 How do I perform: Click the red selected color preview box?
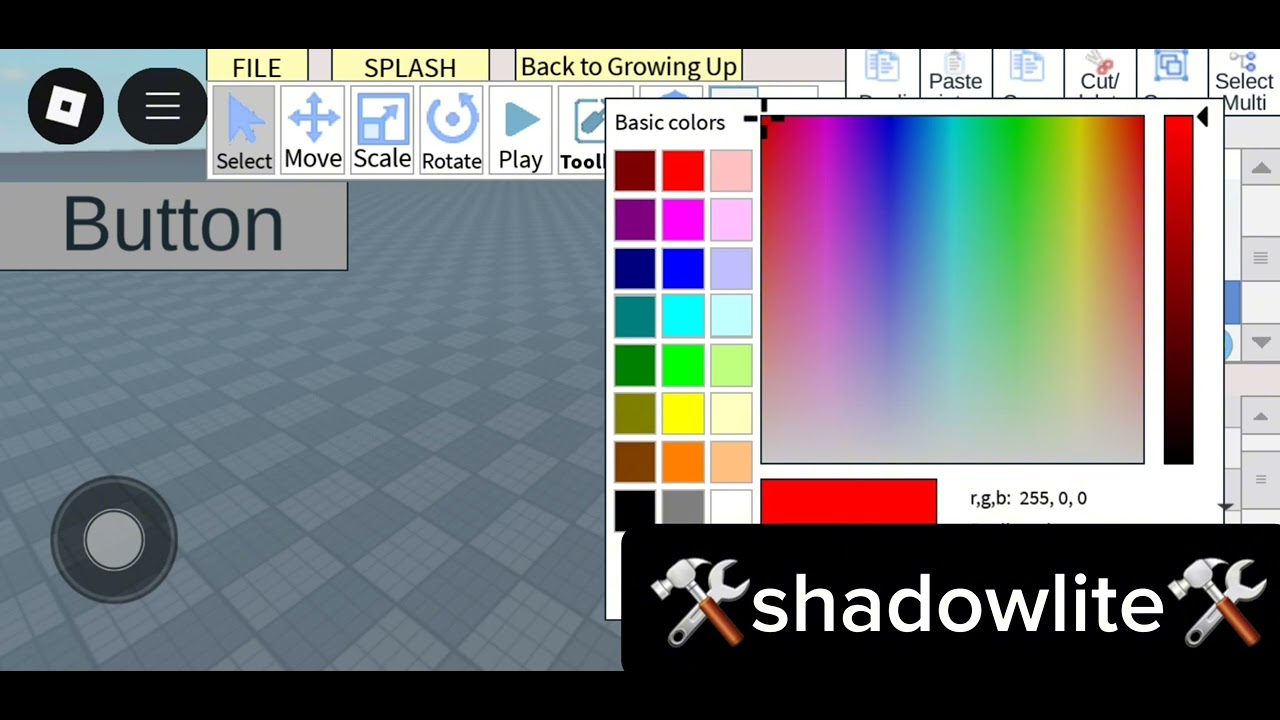pos(848,501)
